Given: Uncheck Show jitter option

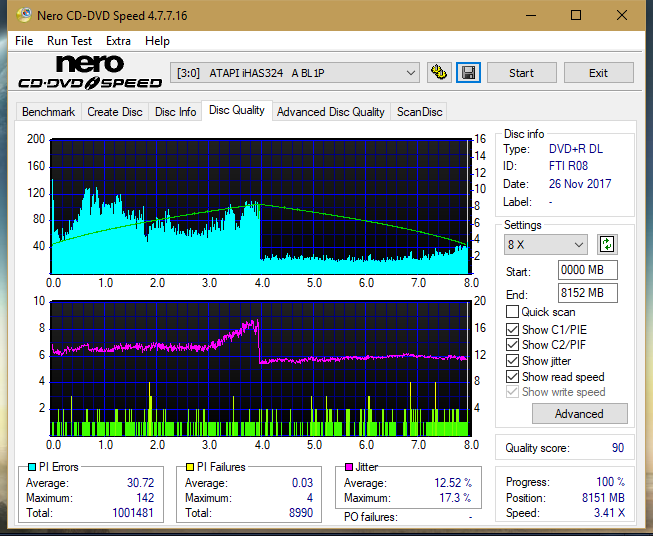Looking at the screenshot, I should pyautogui.click(x=512, y=361).
